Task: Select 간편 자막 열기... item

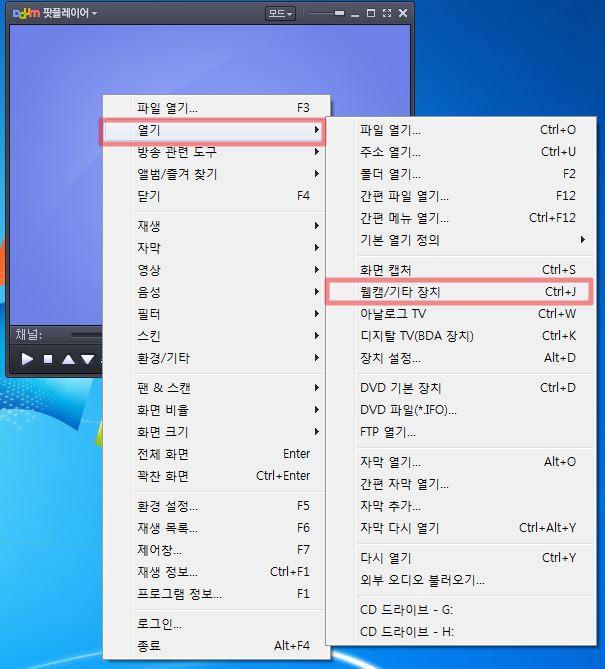Action: [x=461, y=484]
